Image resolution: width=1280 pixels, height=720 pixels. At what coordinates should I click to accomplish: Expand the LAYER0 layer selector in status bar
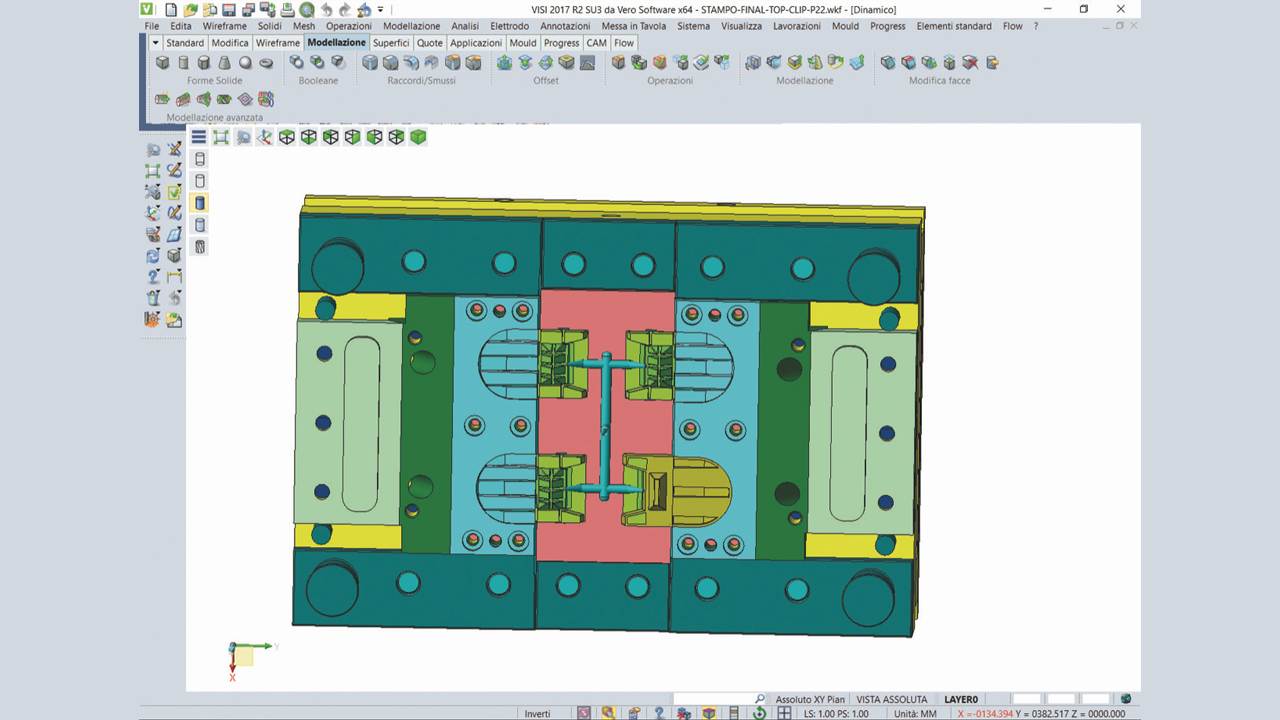click(x=962, y=699)
